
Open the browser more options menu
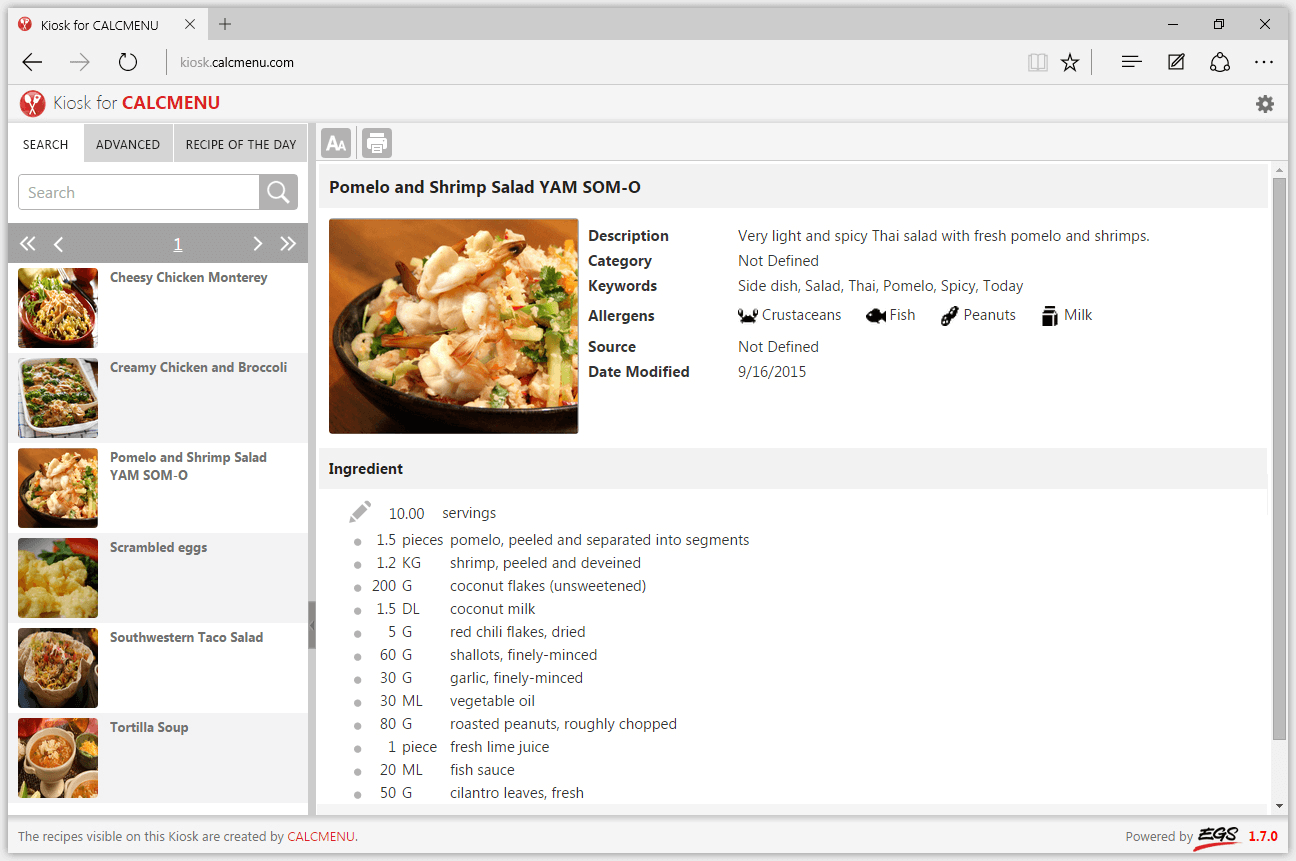pyautogui.click(x=1263, y=61)
